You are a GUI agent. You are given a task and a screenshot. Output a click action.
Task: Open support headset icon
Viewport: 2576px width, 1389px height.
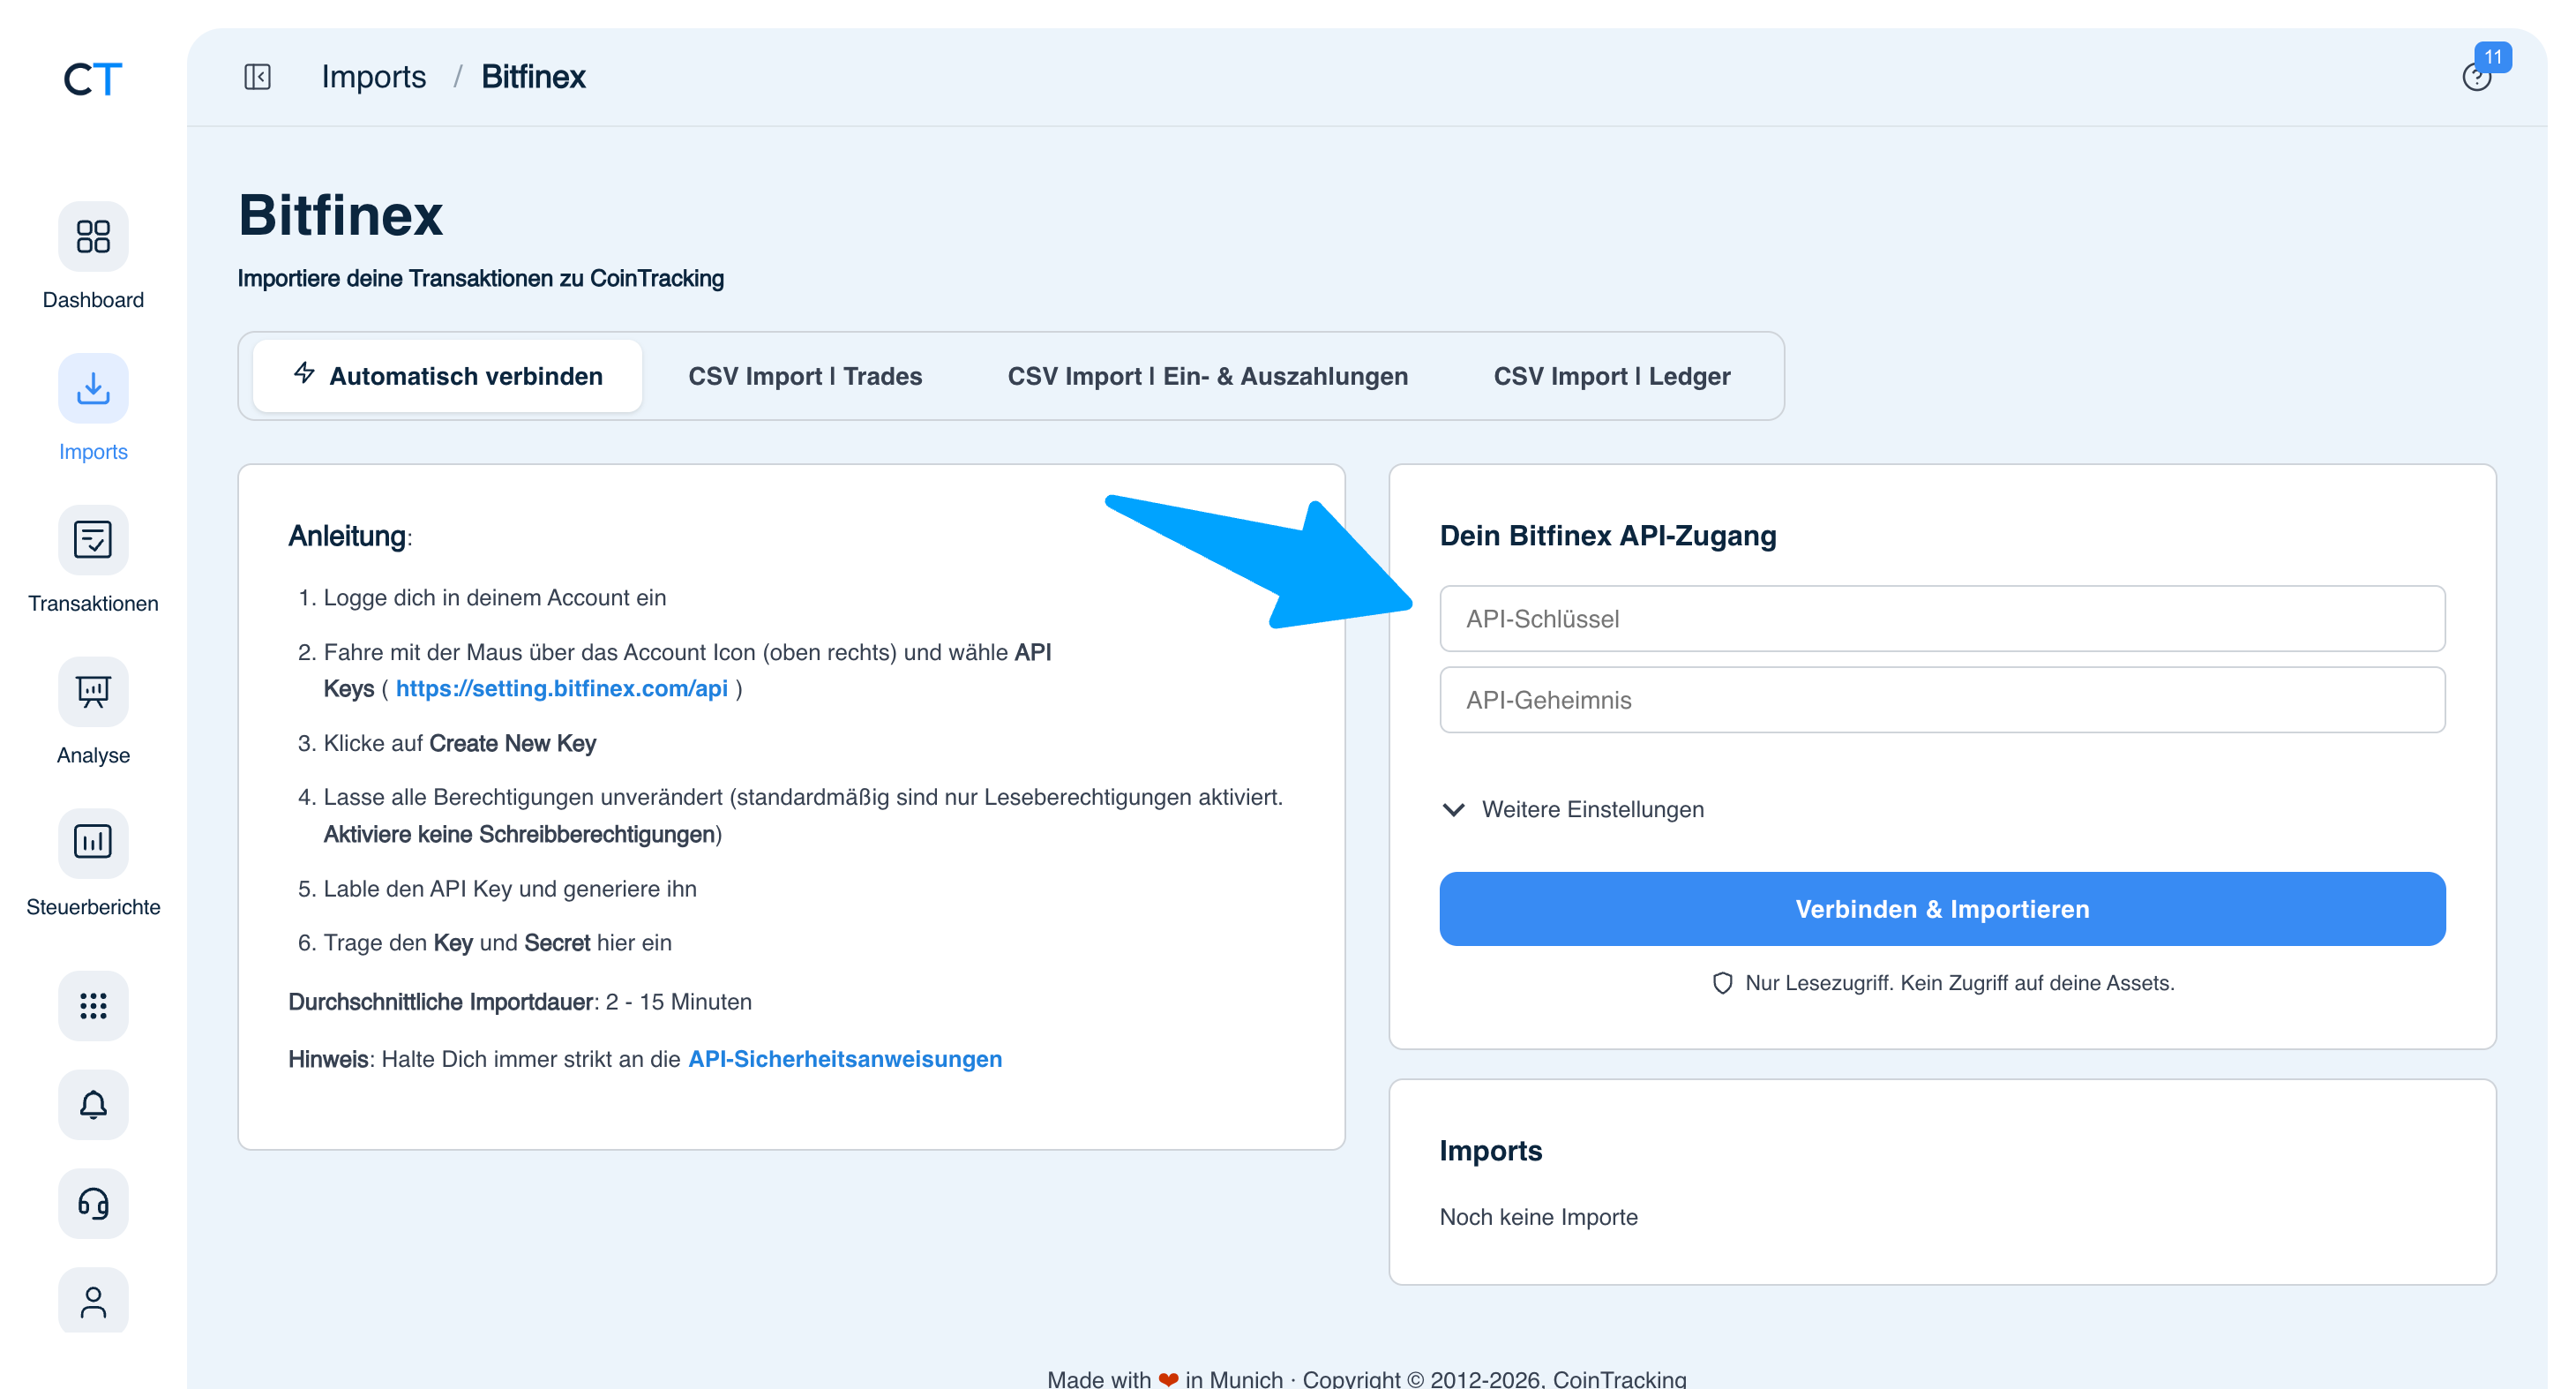tap(93, 1204)
